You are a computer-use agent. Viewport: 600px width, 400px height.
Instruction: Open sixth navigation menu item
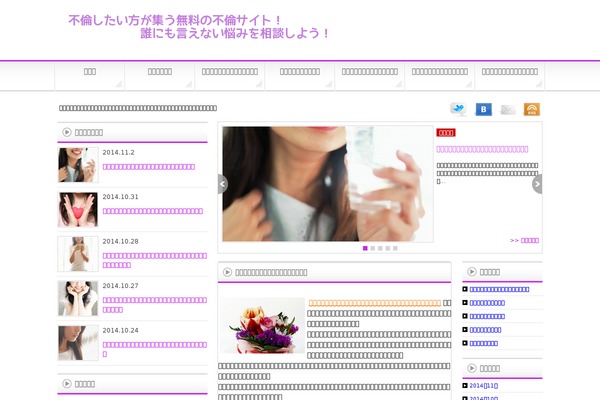[440, 76]
